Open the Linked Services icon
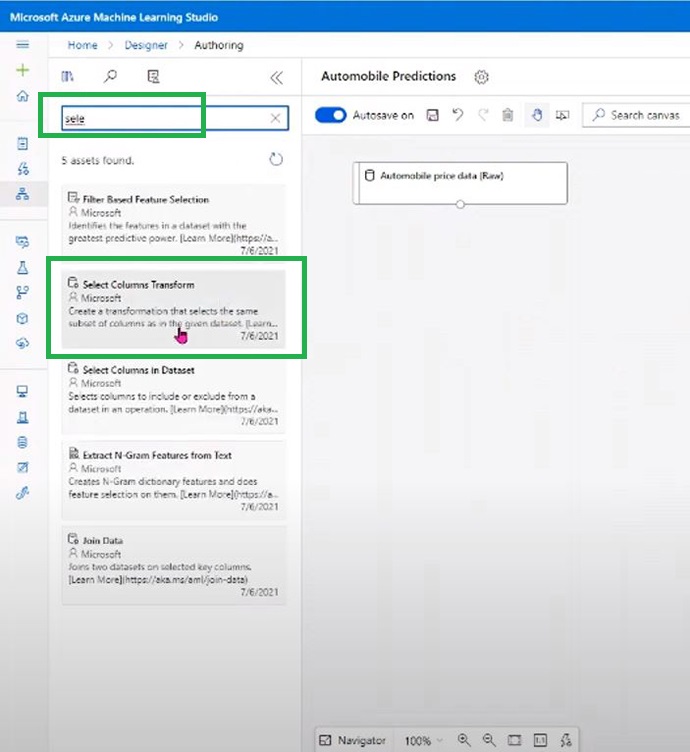This screenshot has height=752, width=690. click(x=23, y=493)
